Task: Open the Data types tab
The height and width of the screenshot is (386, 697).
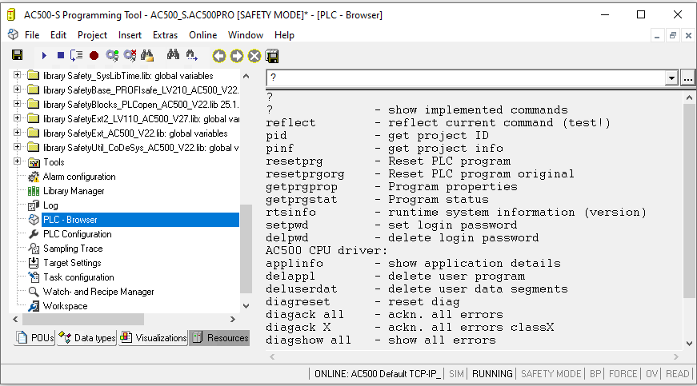Action: [87, 338]
